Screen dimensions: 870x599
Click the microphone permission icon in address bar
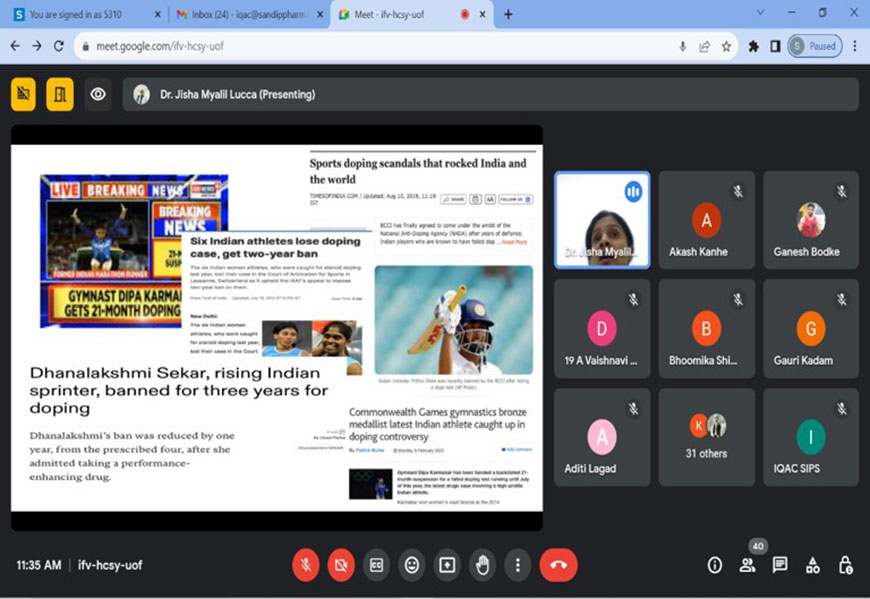[682, 46]
